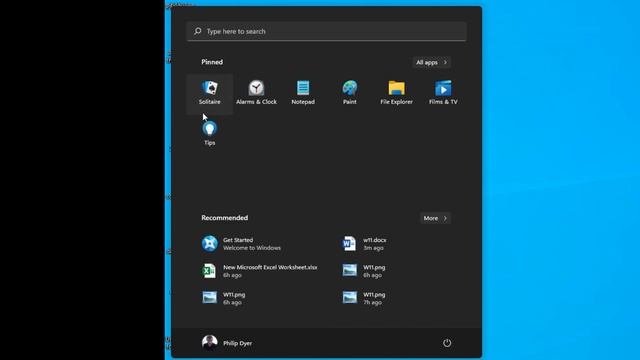Start the Paint app
The height and width of the screenshot is (360, 640).
(350, 93)
